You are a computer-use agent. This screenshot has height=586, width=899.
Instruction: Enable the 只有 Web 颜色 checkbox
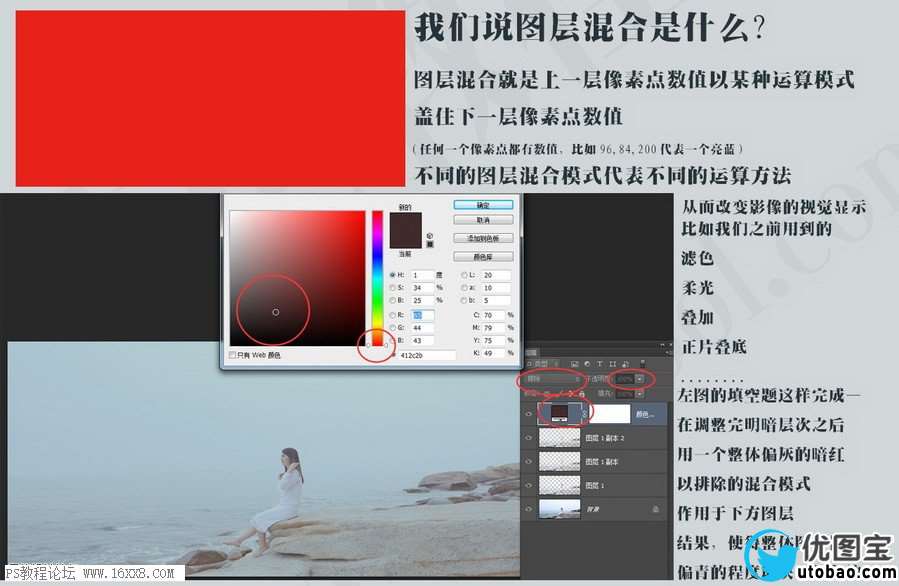233,355
